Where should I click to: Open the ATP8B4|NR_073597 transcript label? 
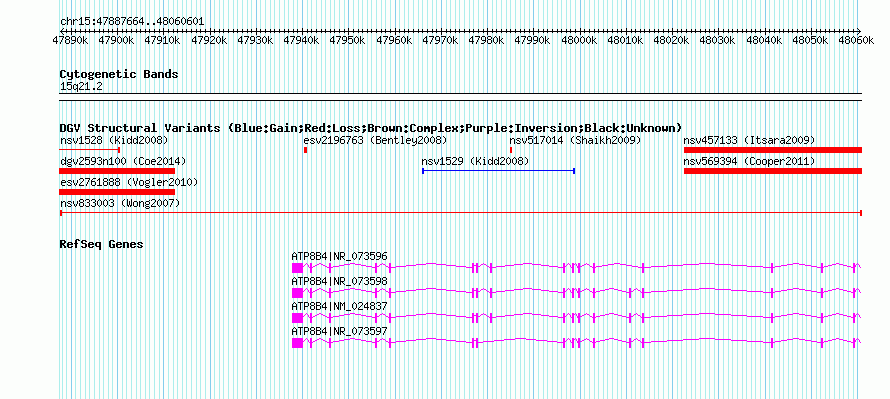click(339, 331)
